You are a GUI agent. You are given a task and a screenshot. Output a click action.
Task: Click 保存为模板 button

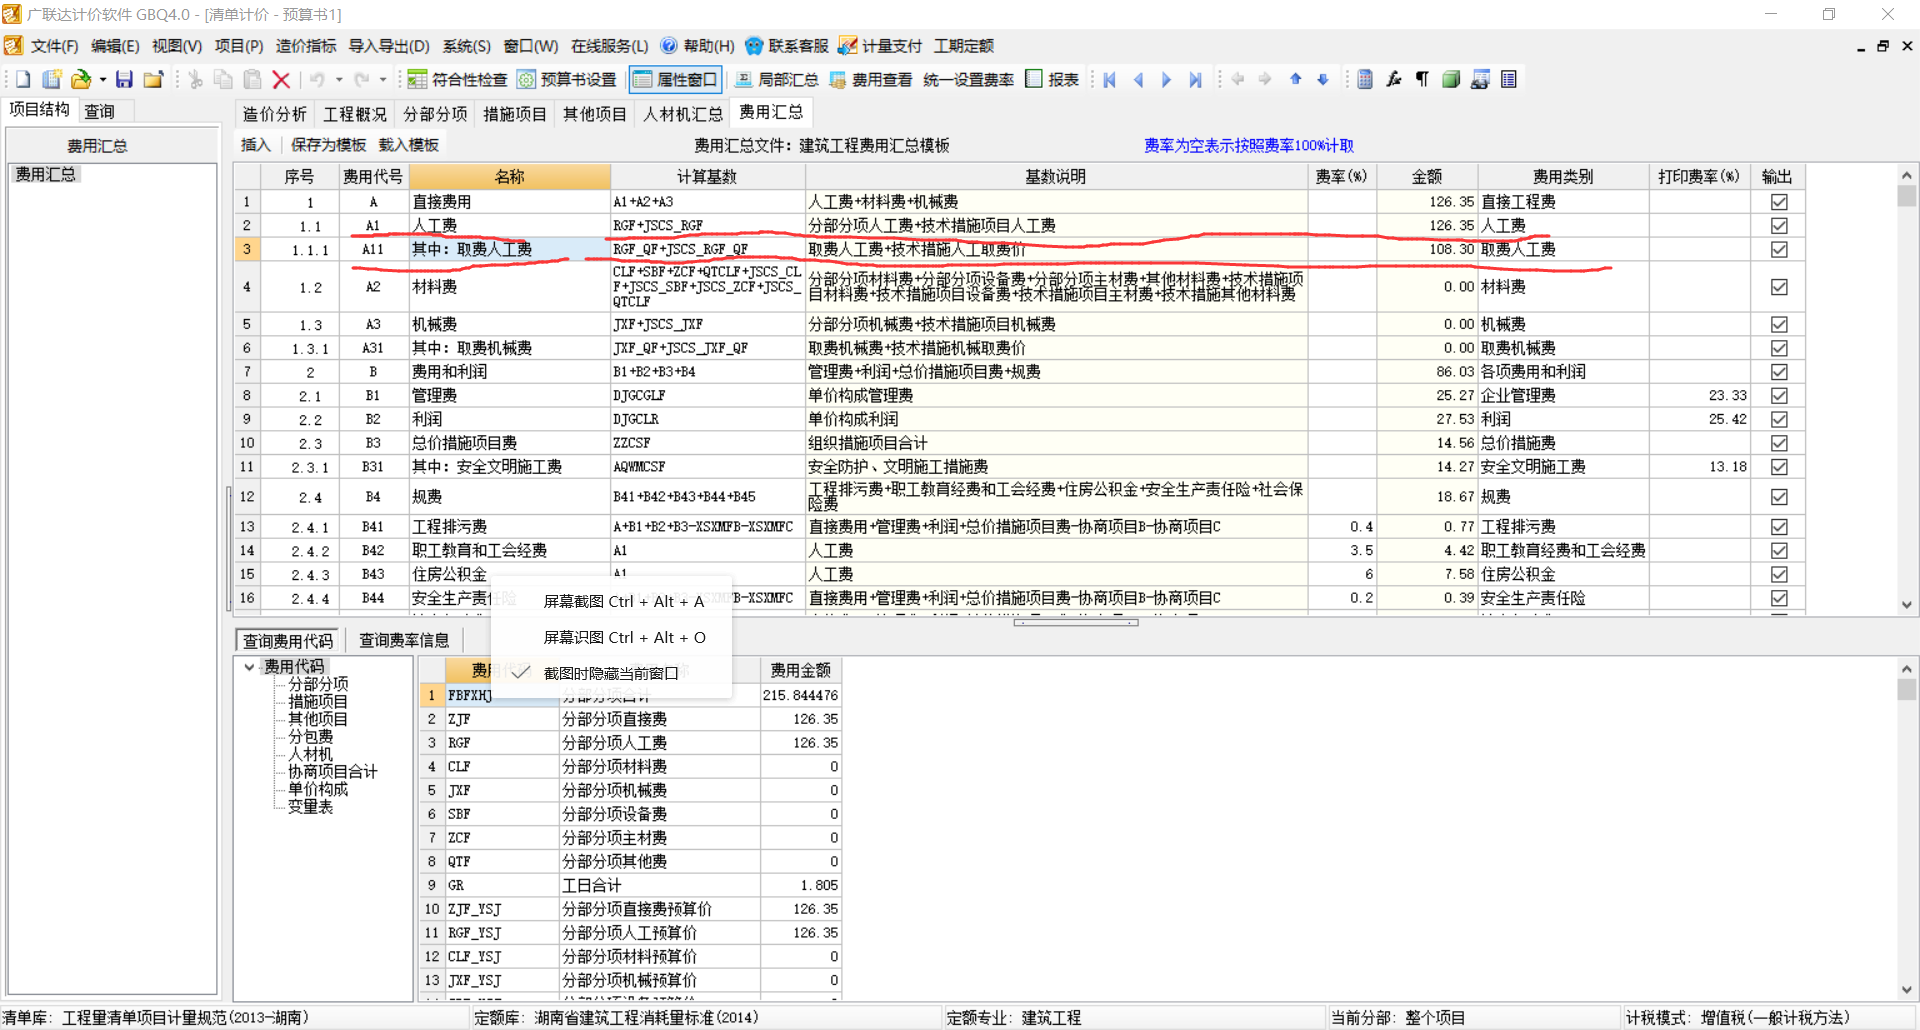(x=329, y=145)
